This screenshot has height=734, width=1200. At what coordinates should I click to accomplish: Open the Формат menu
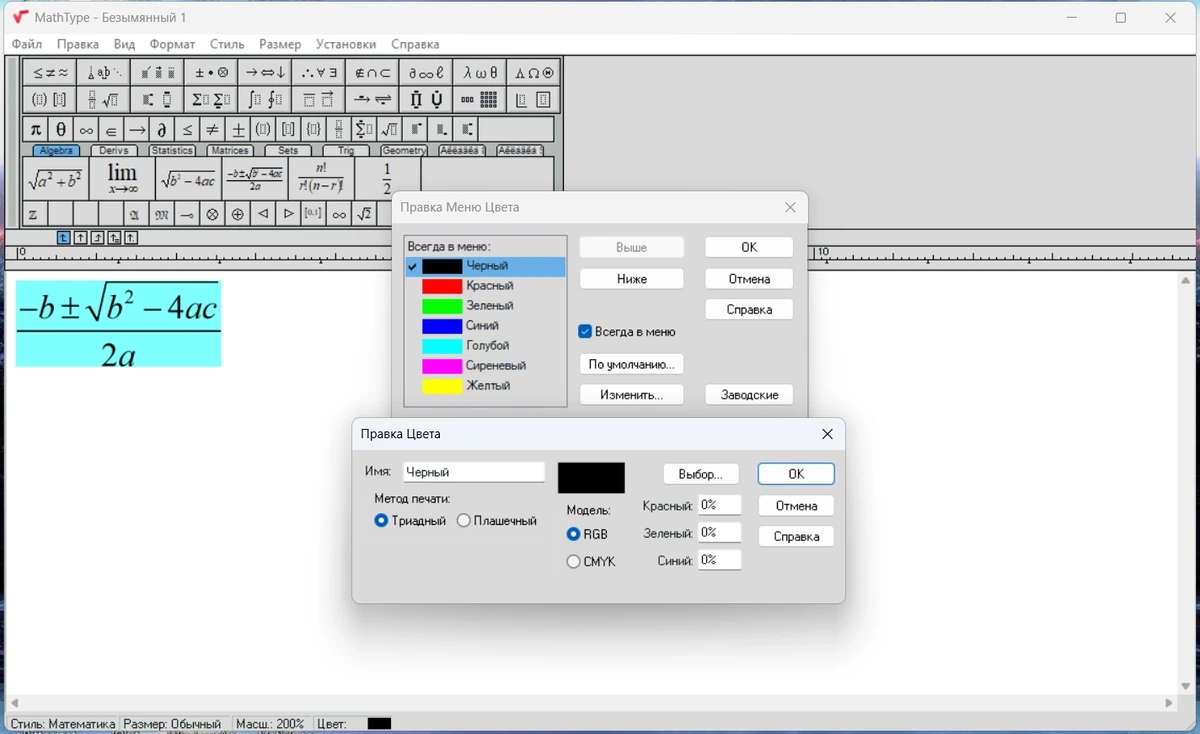tap(172, 44)
